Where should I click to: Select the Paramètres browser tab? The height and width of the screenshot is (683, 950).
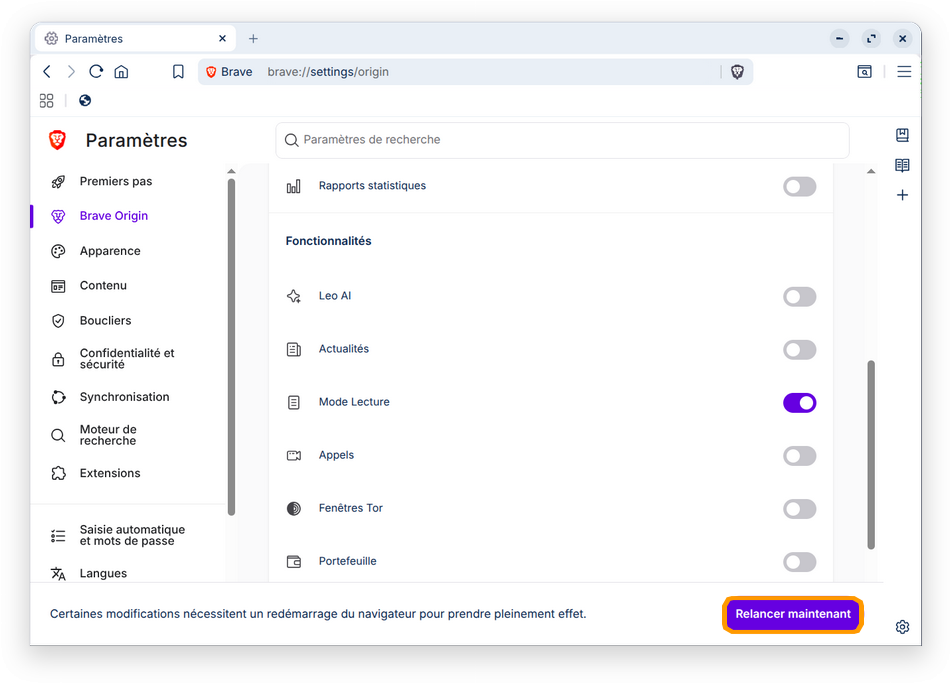coord(136,39)
